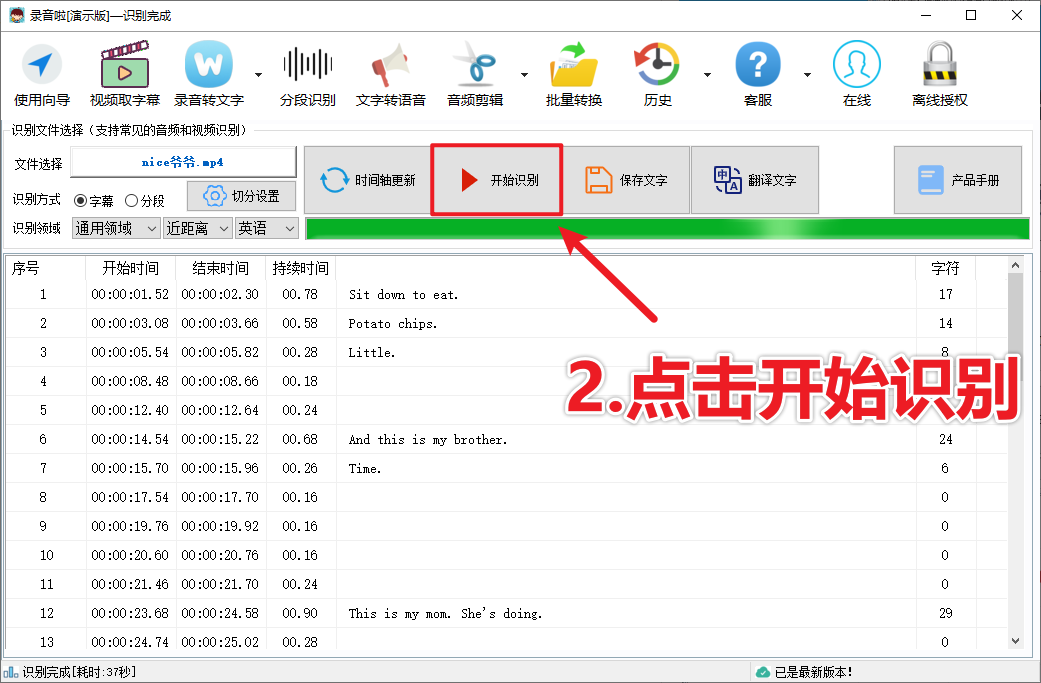Select the row text 'Little.'
1041x683 pixels.
tap(372, 352)
